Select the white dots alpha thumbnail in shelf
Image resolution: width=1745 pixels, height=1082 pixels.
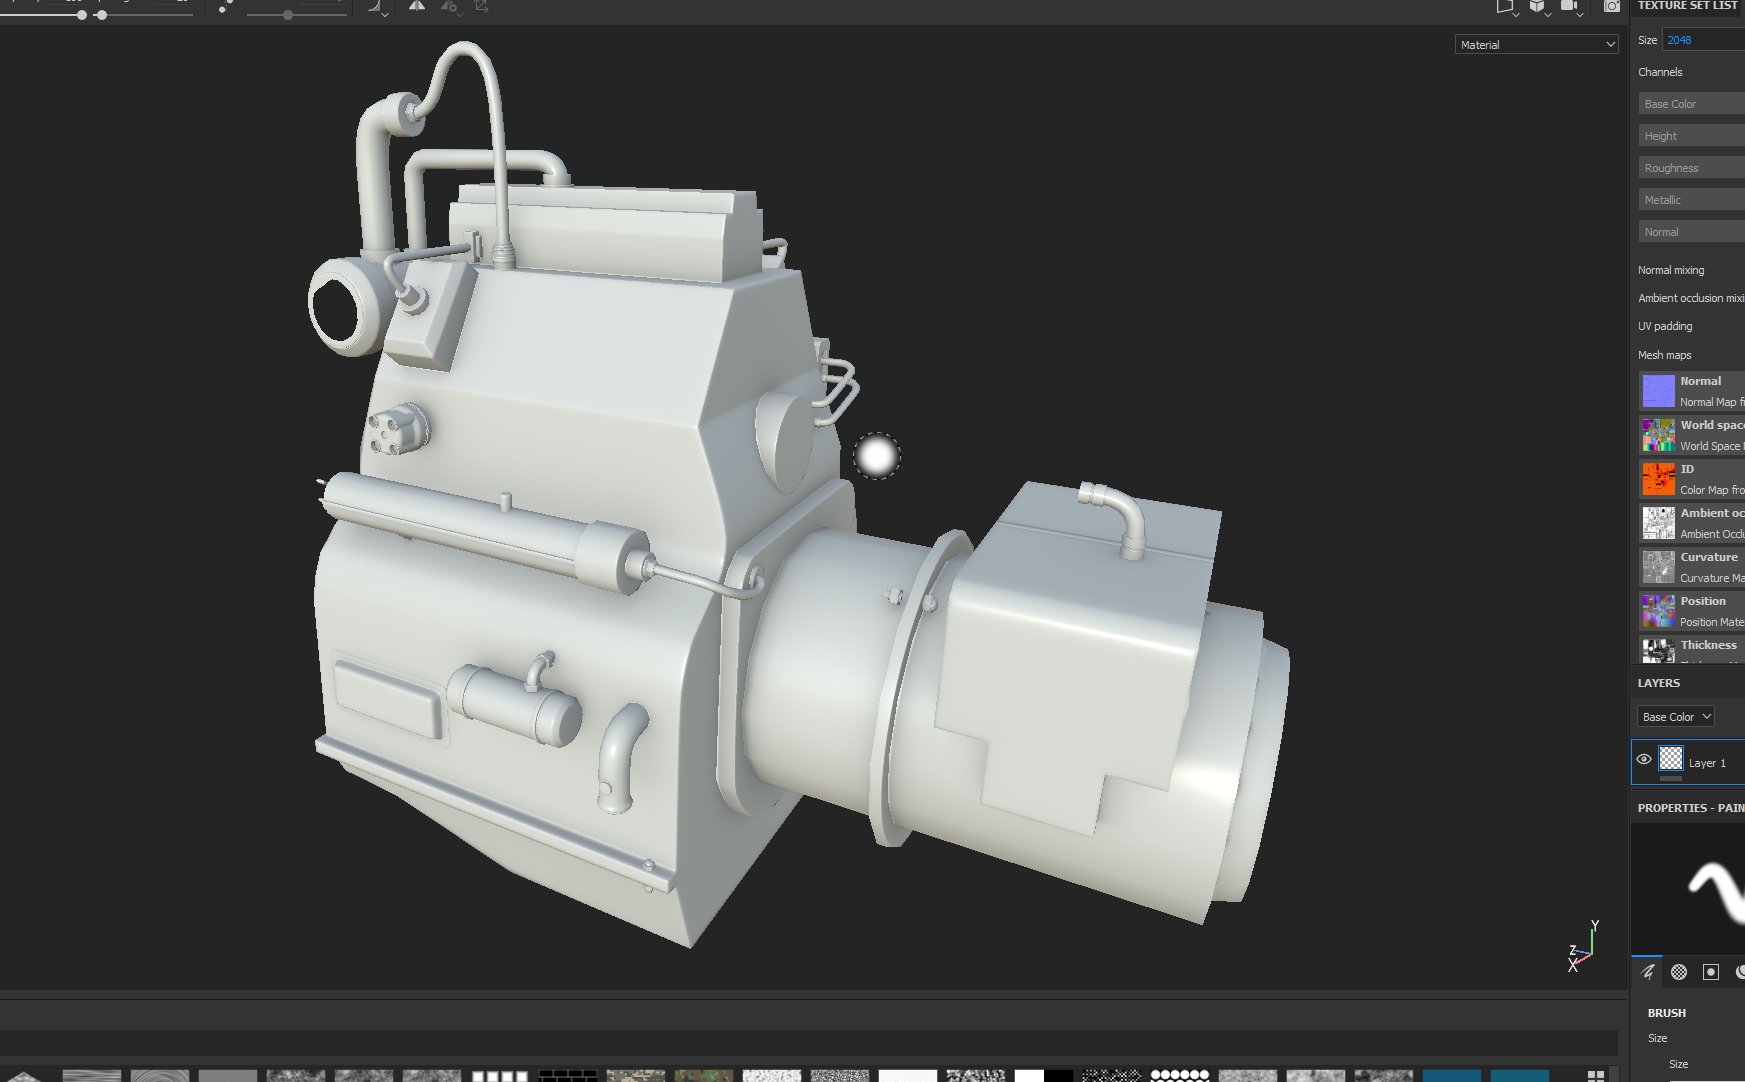click(1180, 1076)
